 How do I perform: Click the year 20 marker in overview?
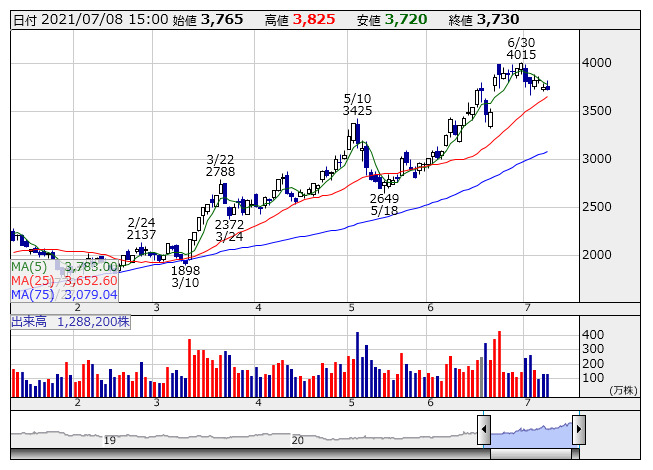pyautogui.click(x=297, y=440)
